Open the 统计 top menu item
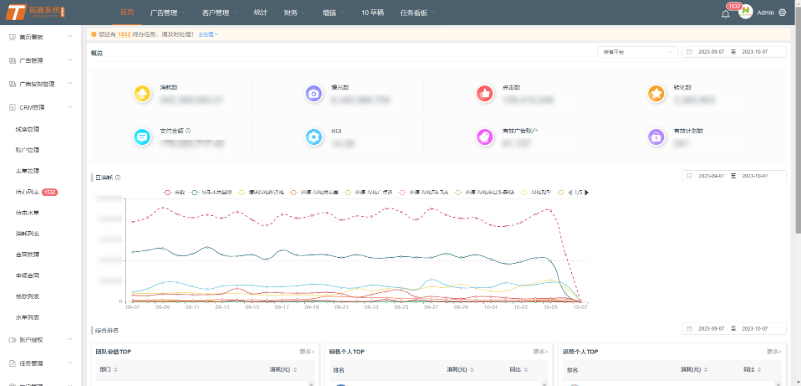 (261, 13)
